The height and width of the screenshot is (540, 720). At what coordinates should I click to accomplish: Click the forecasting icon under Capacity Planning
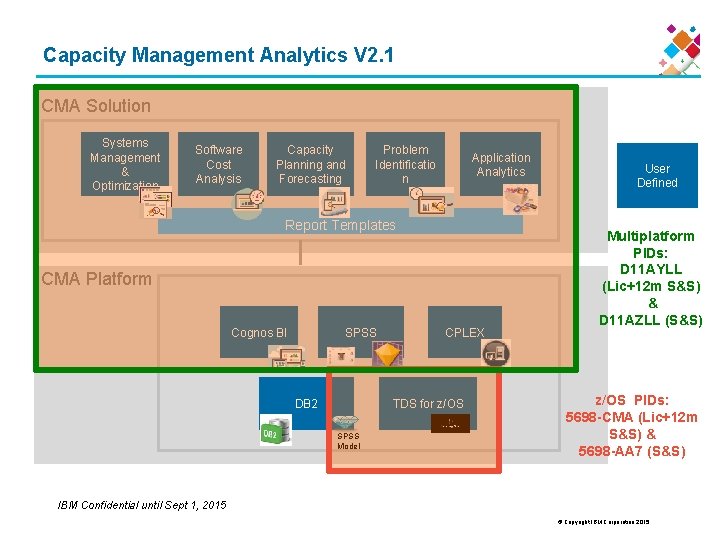click(x=334, y=202)
